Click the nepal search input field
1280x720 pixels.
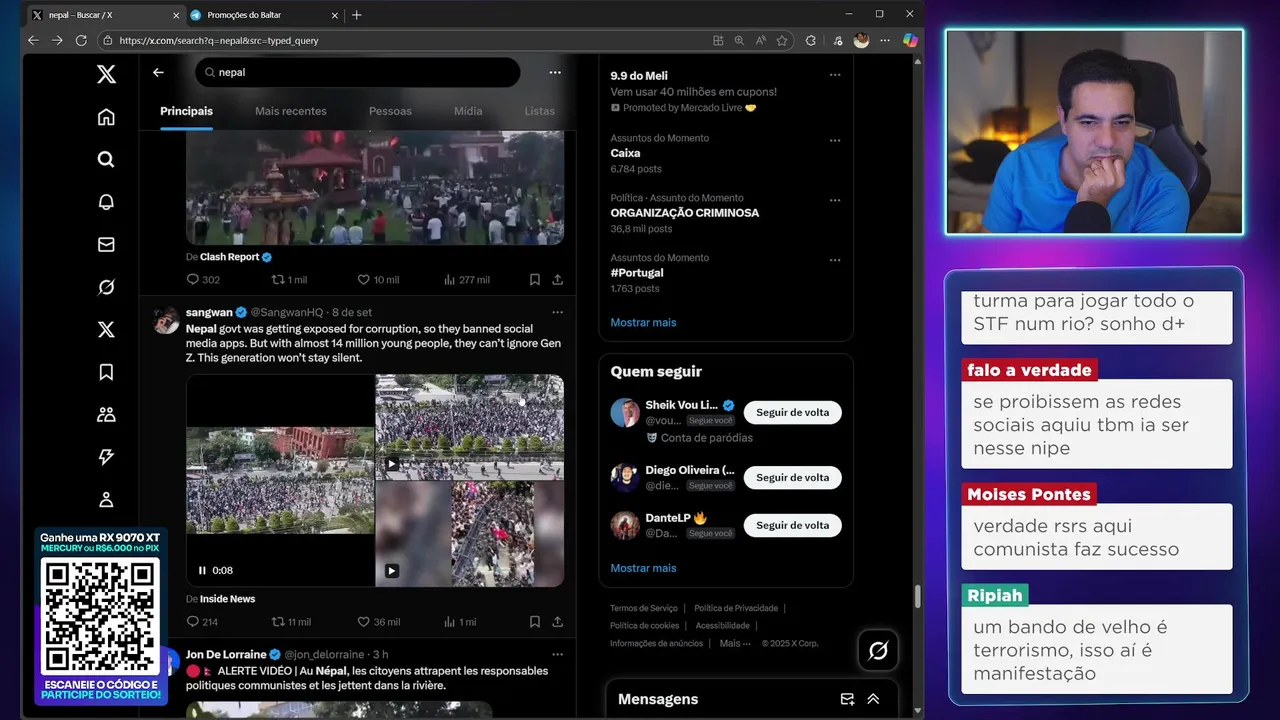[358, 72]
